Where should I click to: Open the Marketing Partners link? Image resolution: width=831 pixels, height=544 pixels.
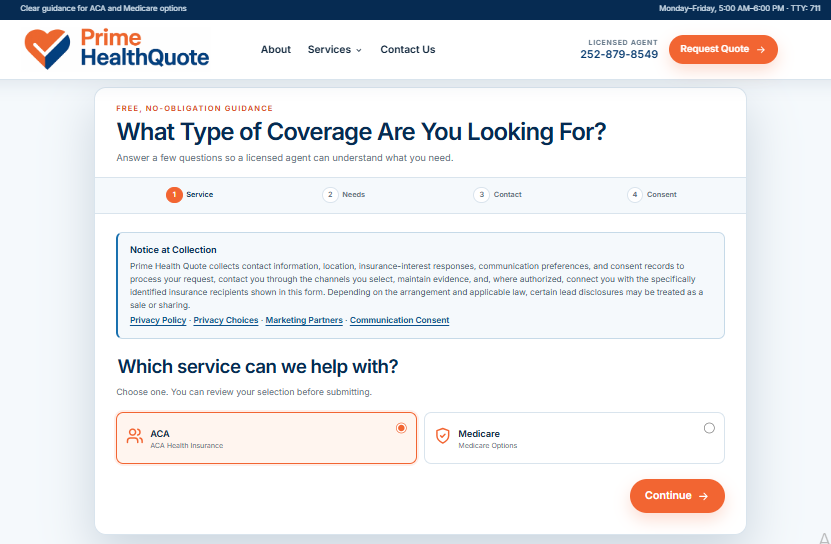click(304, 320)
